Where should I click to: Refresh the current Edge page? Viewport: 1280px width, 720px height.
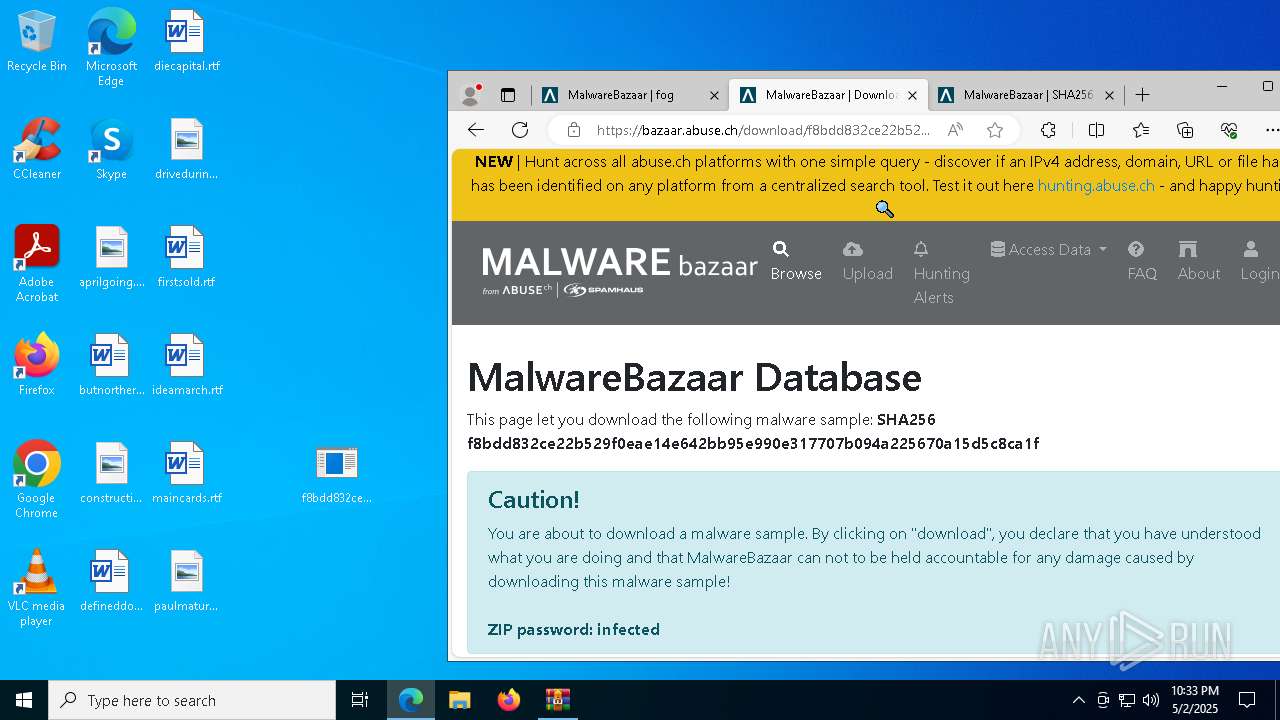pyautogui.click(x=520, y=130)
